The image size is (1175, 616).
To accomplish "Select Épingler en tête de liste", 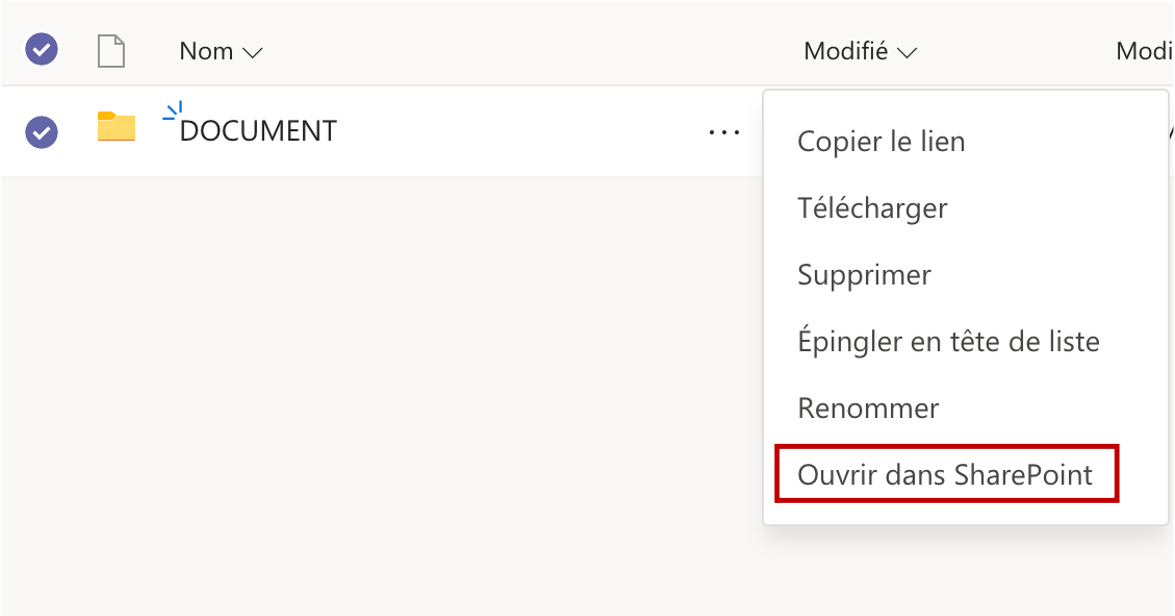I will point(948,342).
